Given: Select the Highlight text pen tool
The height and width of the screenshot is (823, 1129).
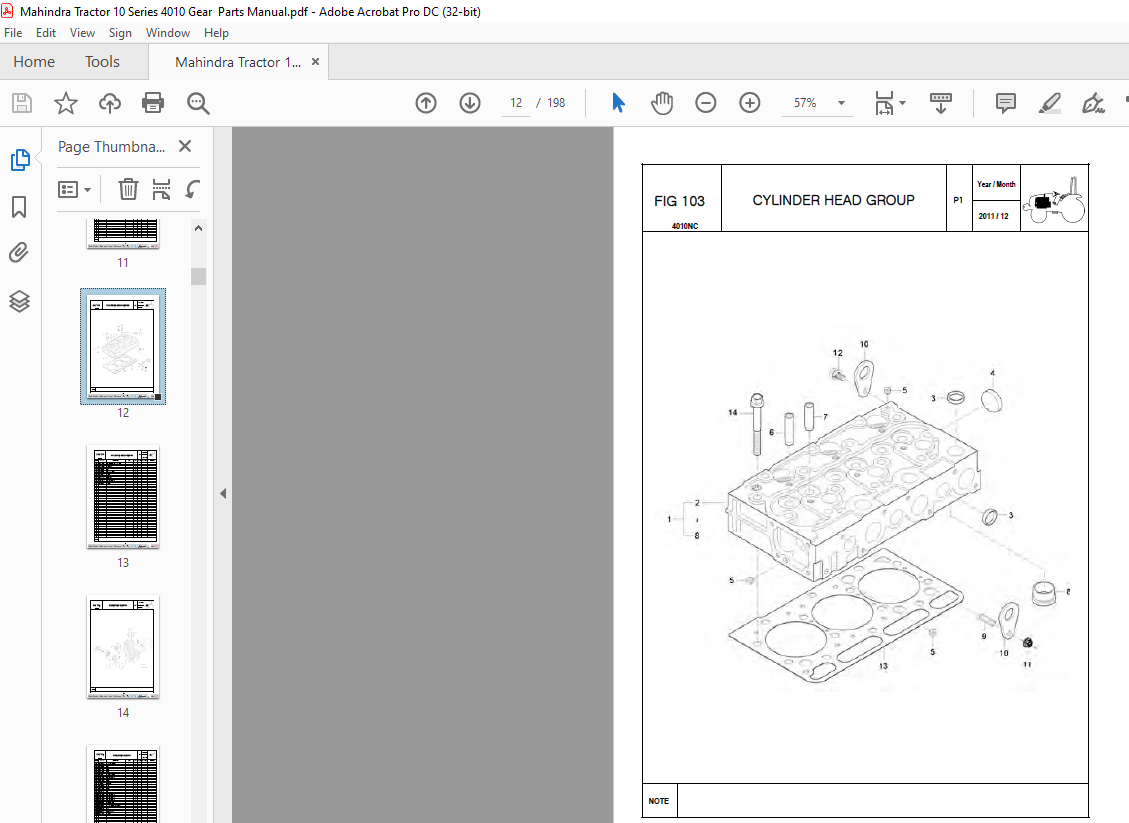Looking at the screenshot, I should (1050, 103).
